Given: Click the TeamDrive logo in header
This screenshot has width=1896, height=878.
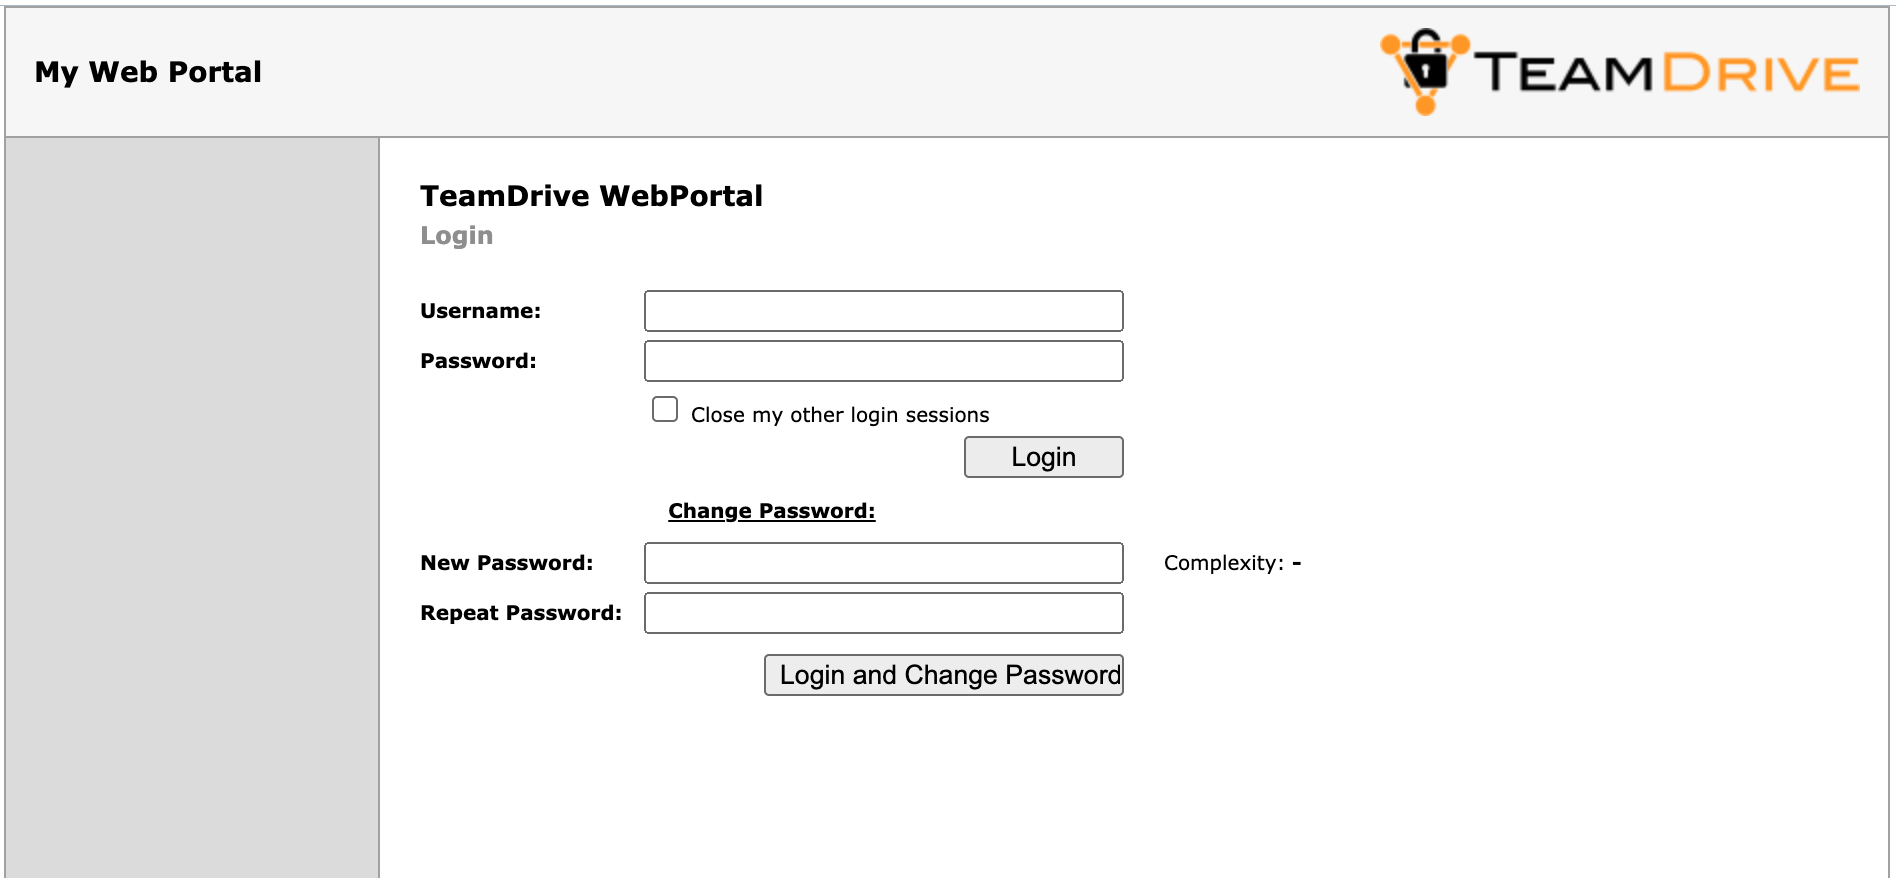Looking at the screenshot, I should click(x=1620, y=71).
